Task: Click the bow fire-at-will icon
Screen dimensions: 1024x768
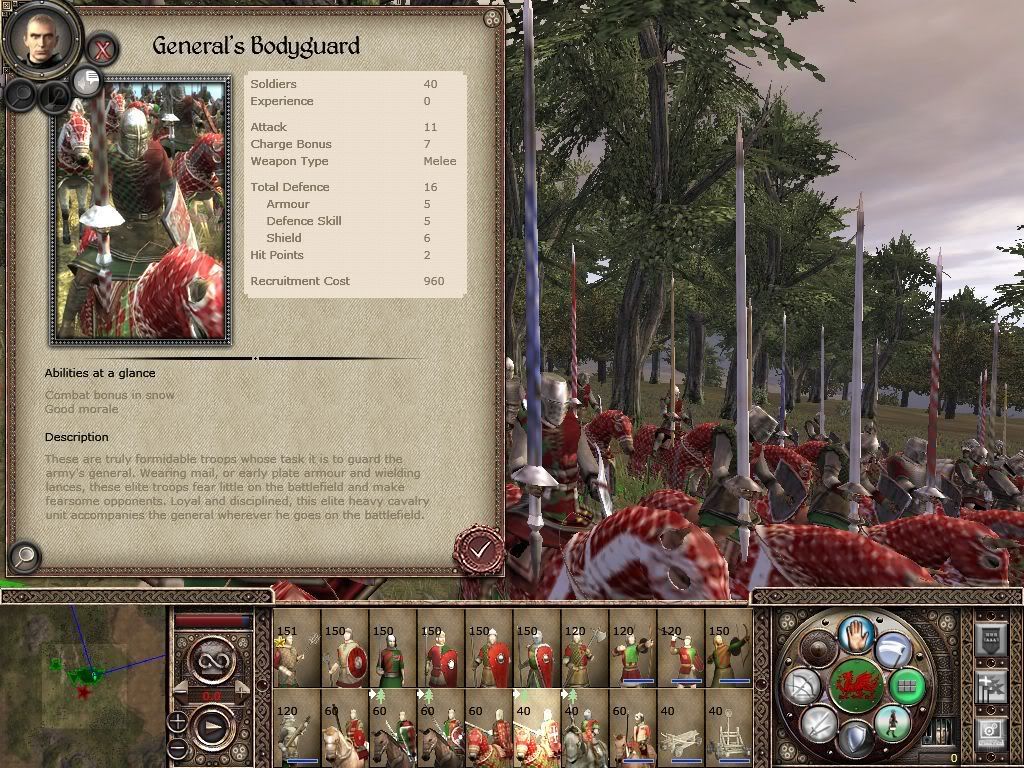Action: (x=802, y=686)
